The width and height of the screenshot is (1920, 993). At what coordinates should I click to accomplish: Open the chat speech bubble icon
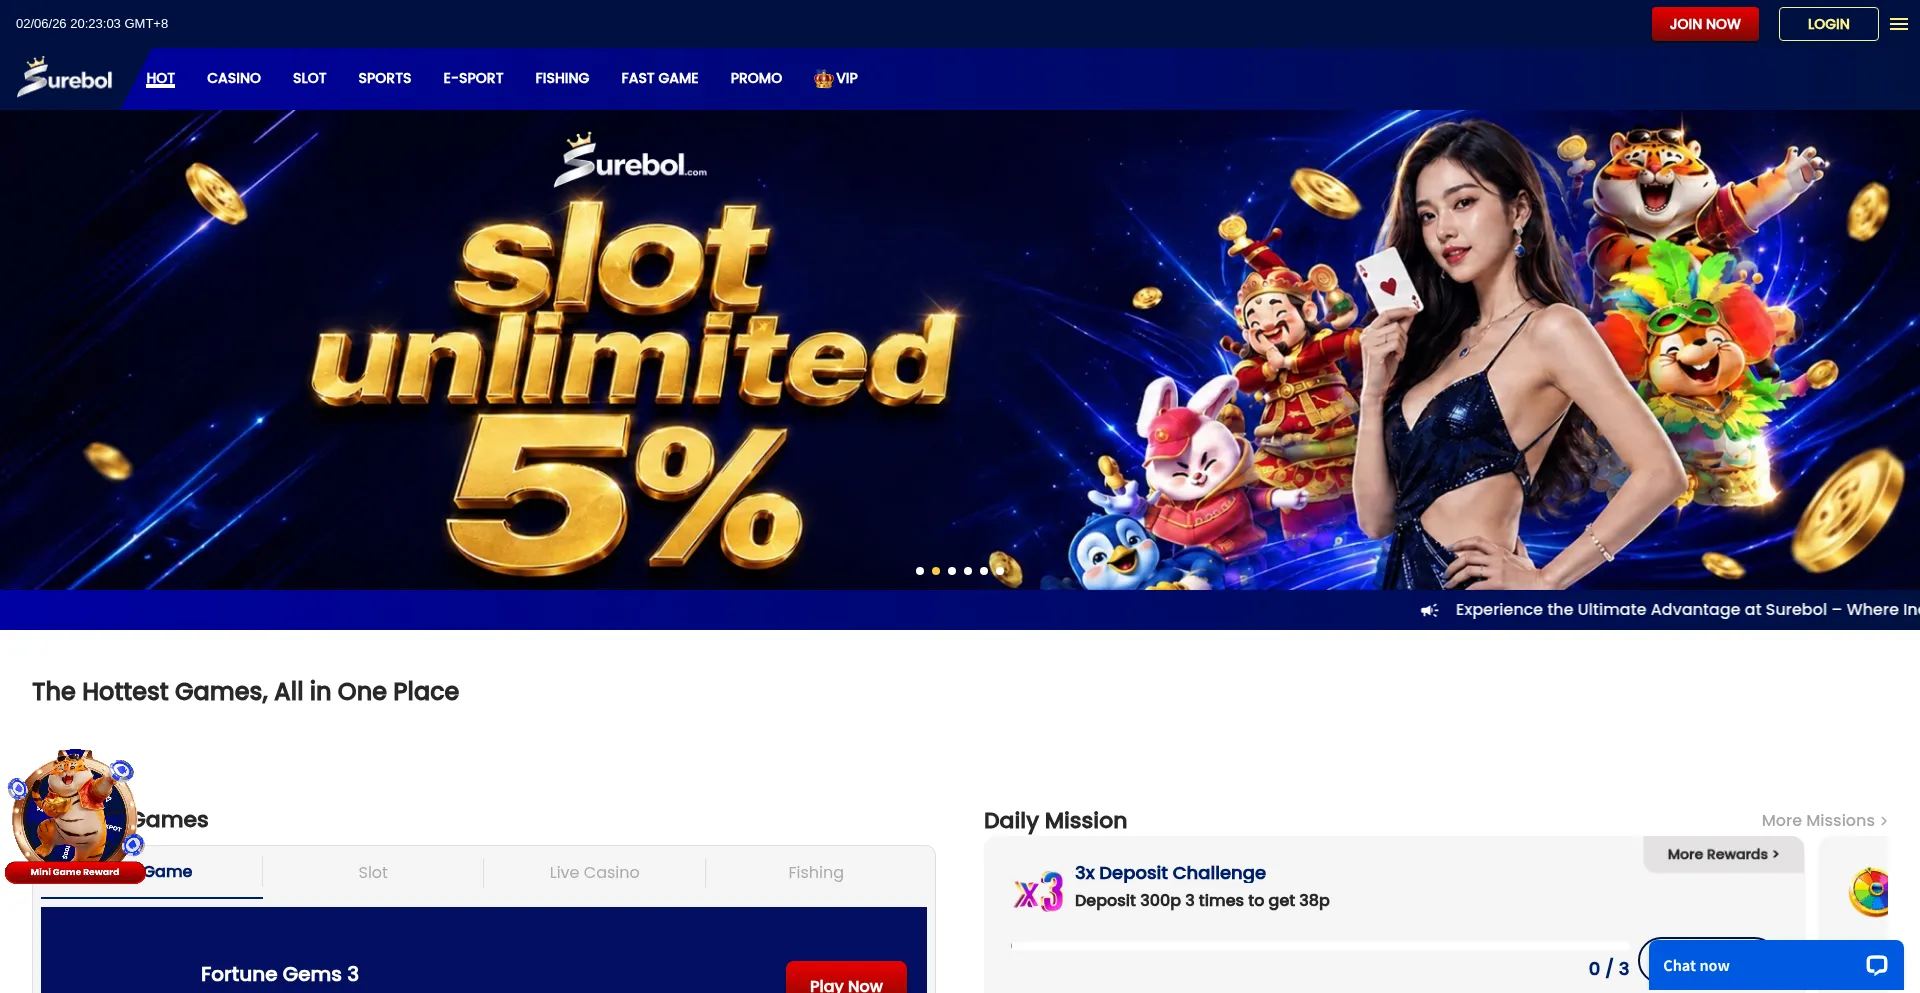[1876, 965]
